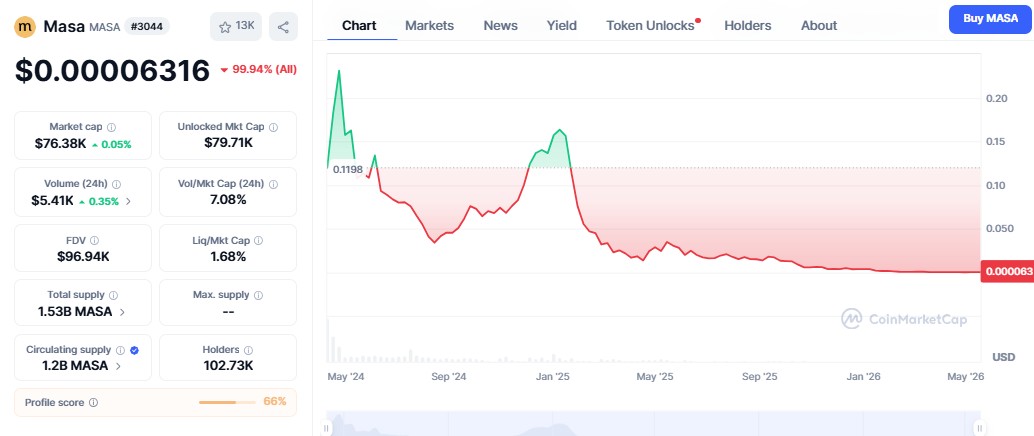Screen dimensions: 1034x436
Task: Open the Volume (24h) info icon
Action: click(x=117, y=184)
